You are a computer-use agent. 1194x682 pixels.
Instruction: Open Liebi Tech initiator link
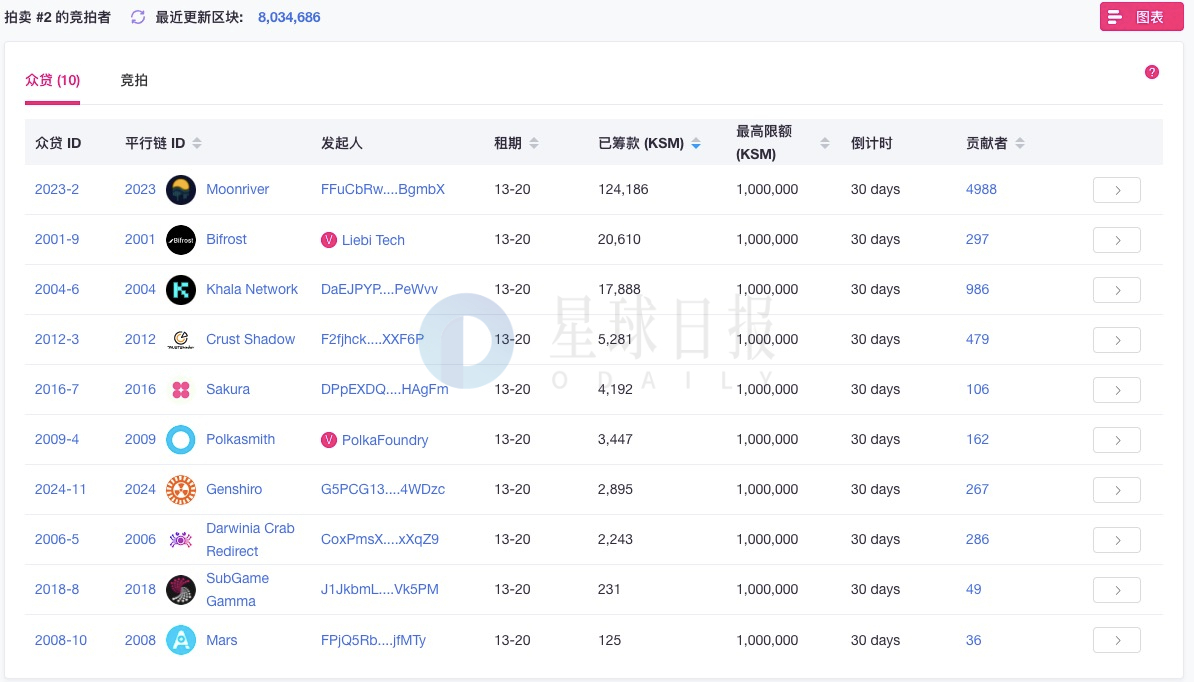coord(372,240)
